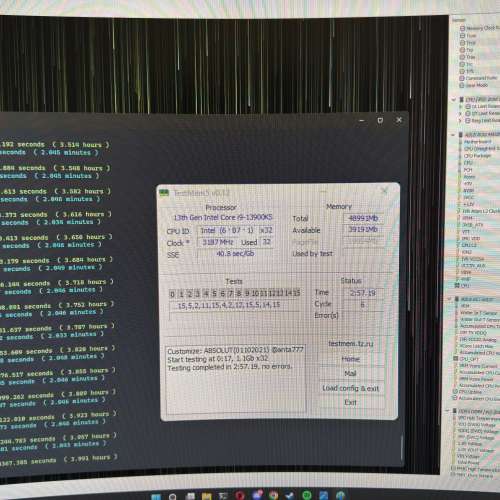Click the Clock value 3187 MHz
The image size is (500, 500).
click(x=218, y=242)
